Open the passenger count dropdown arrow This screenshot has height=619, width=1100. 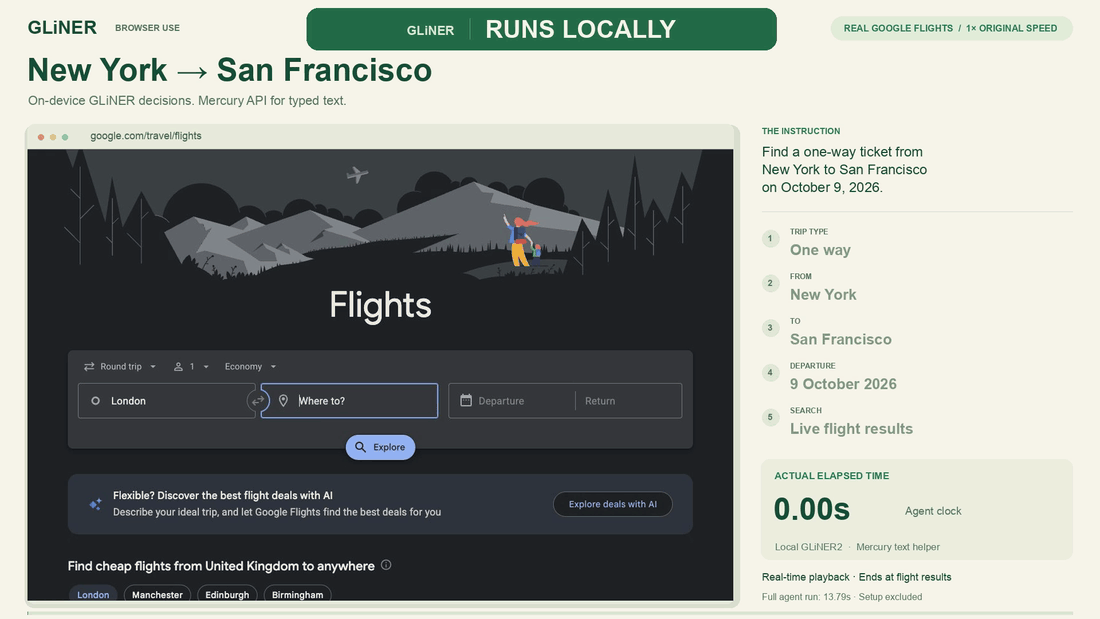[x=206, y=366]
